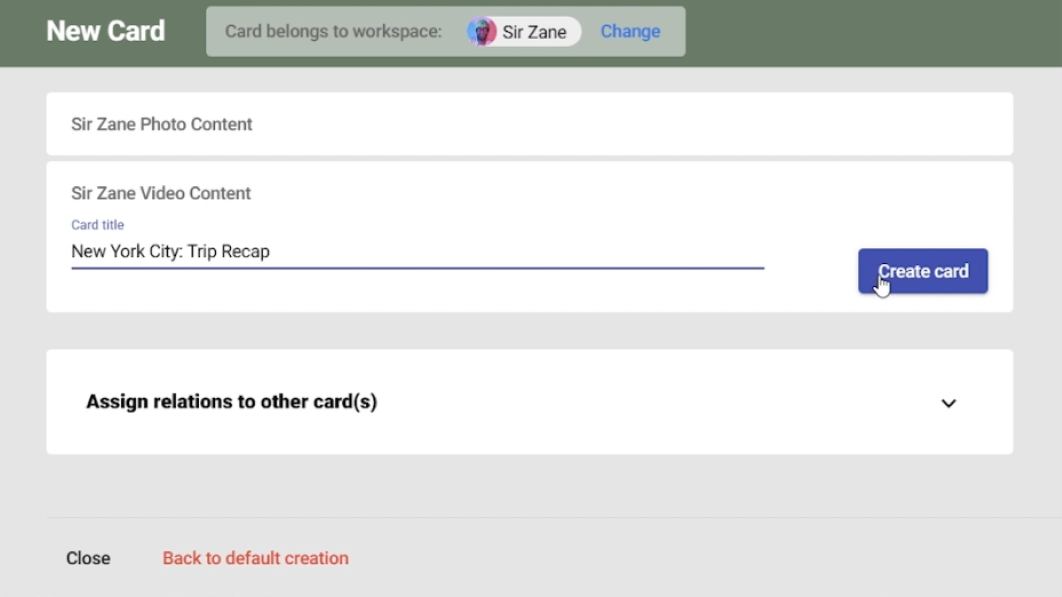Viewport: 1062px width, 597px height.
Task: Select the Sir Zane name in workspace chip
Action: (534, 32)
